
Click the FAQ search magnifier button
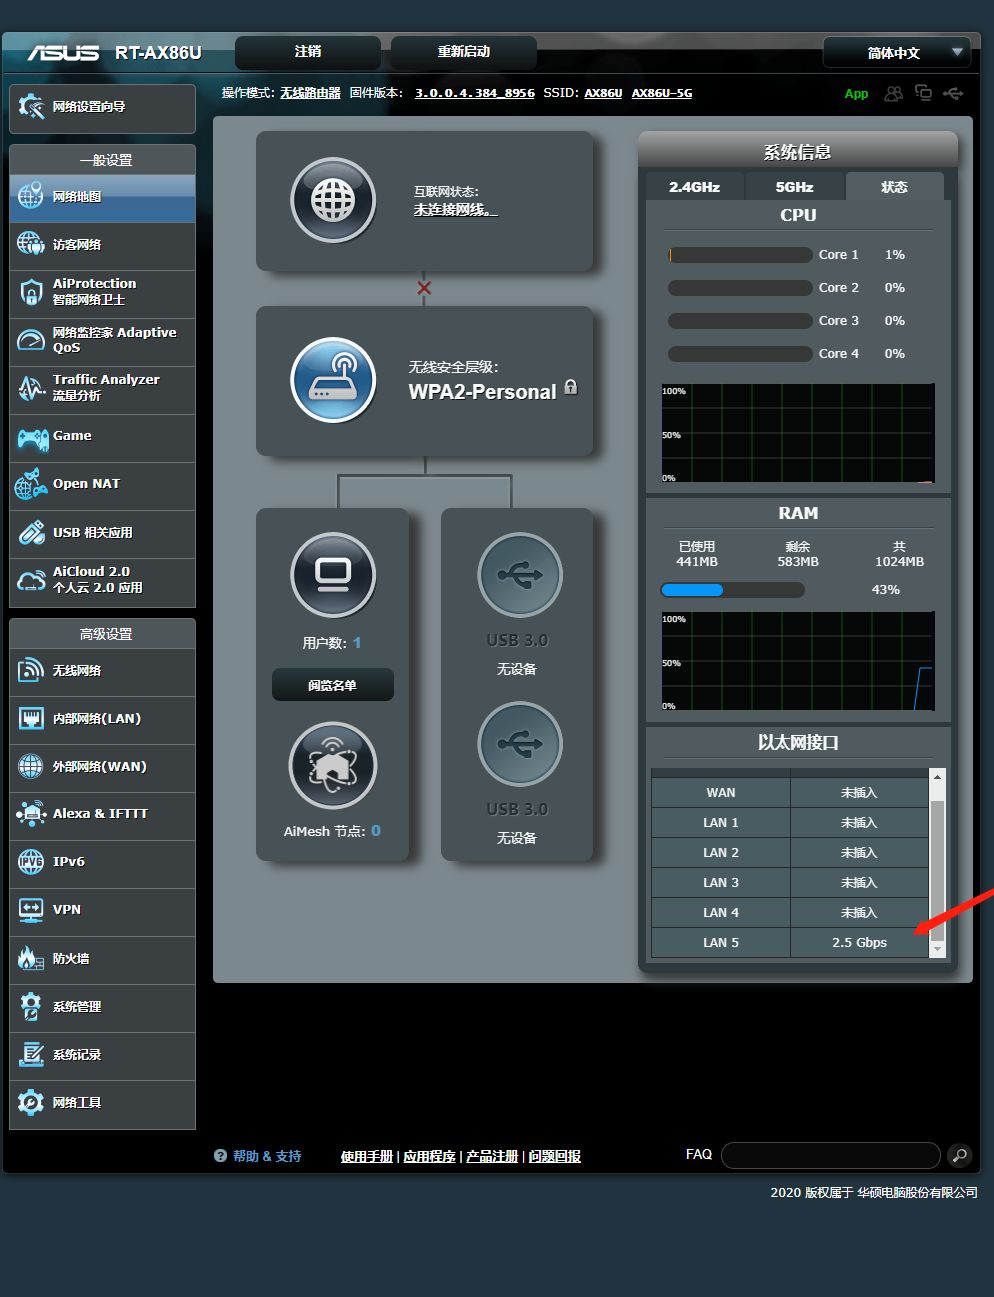[x=959, y=1156]
